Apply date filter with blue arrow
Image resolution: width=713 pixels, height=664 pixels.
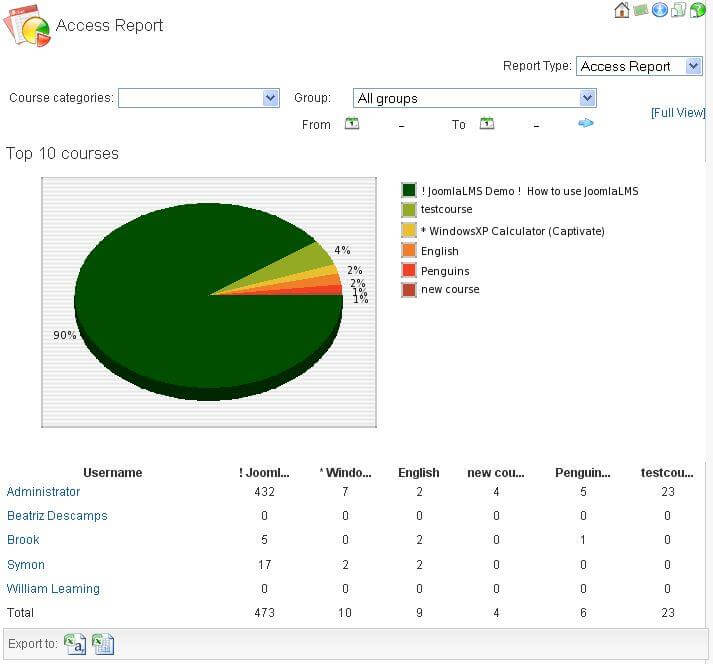[586, 123]
